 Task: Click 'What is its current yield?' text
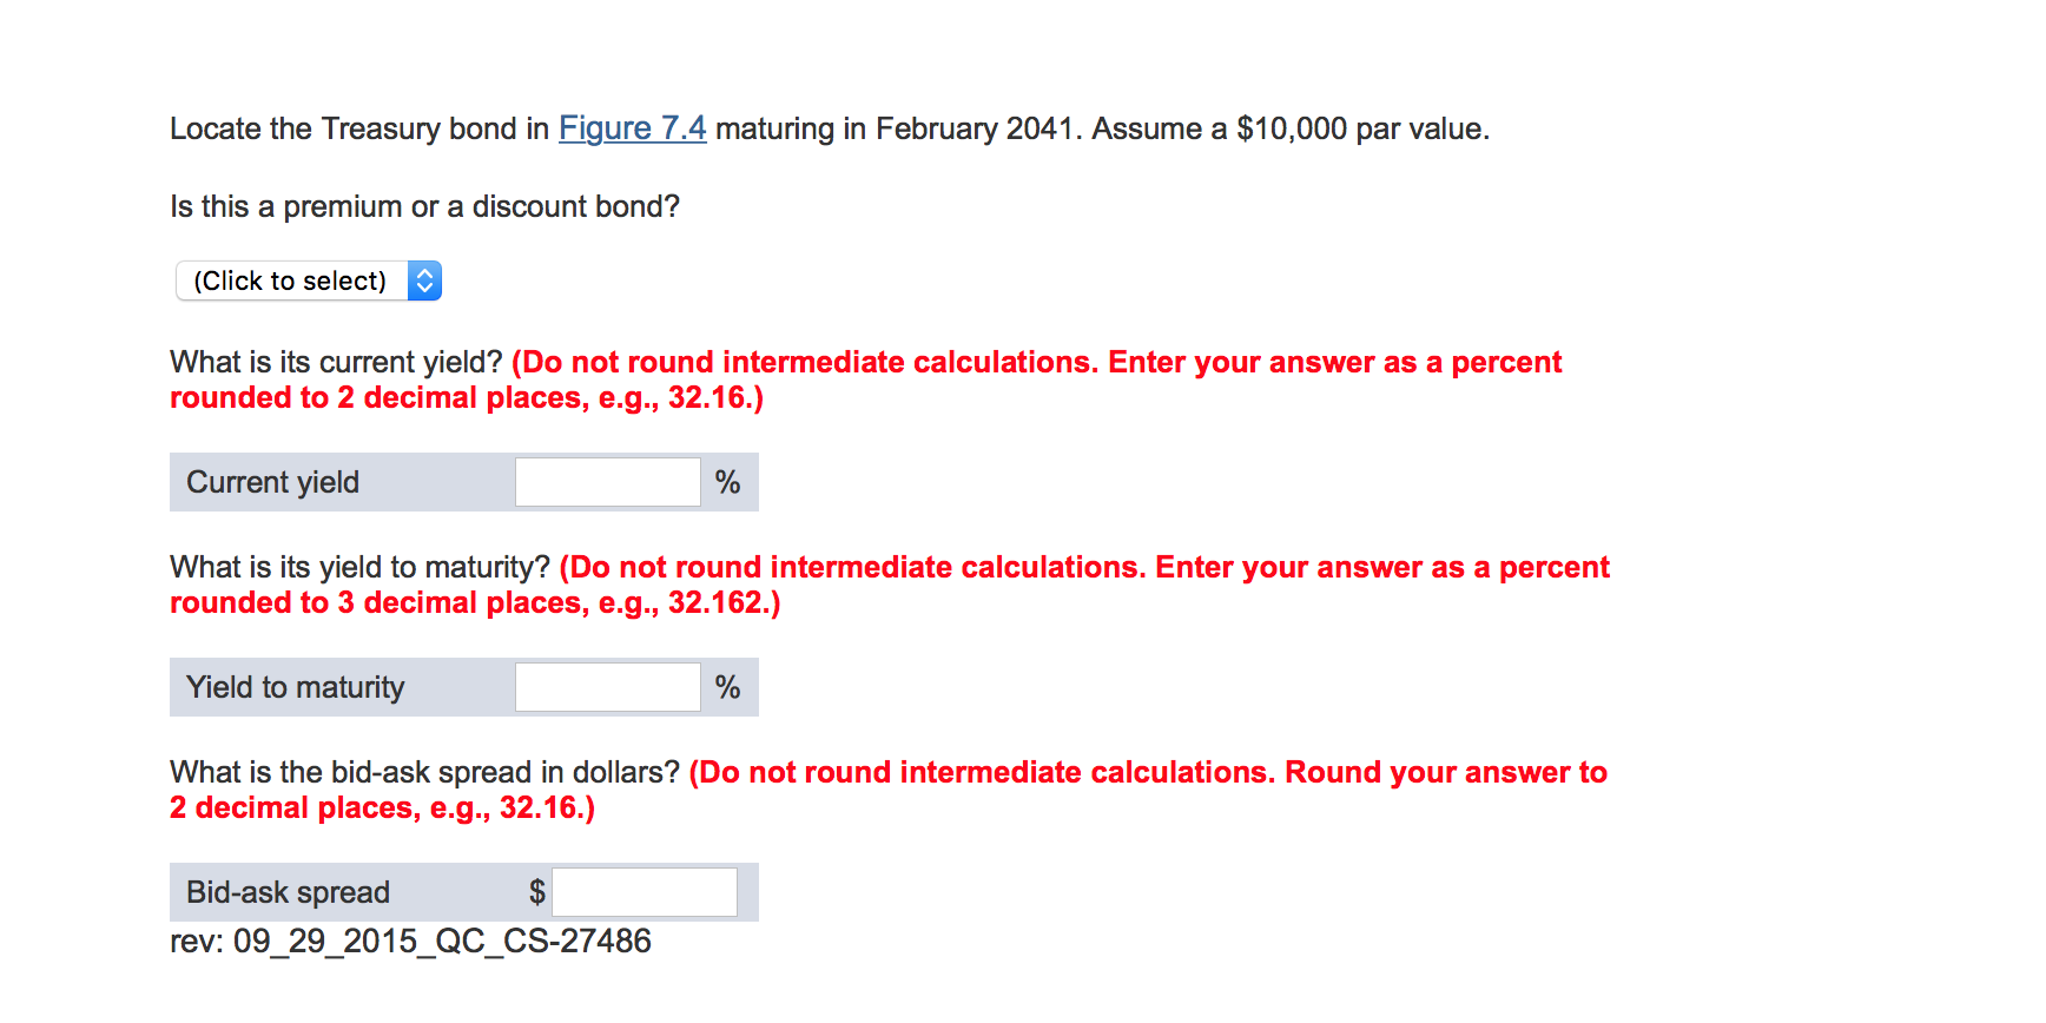(x=336, y=362)
